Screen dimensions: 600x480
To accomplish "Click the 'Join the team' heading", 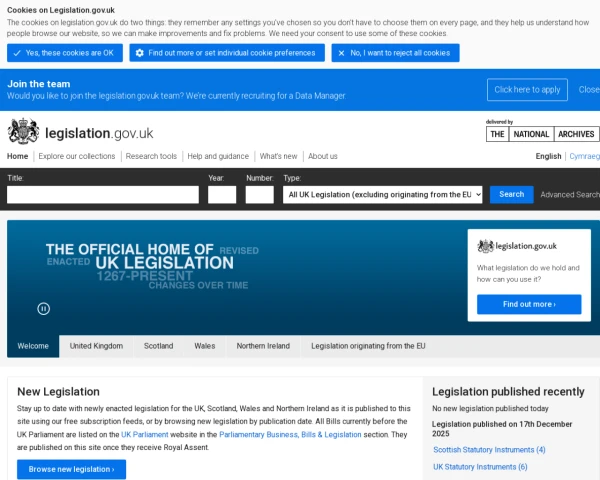I will 39,84.
